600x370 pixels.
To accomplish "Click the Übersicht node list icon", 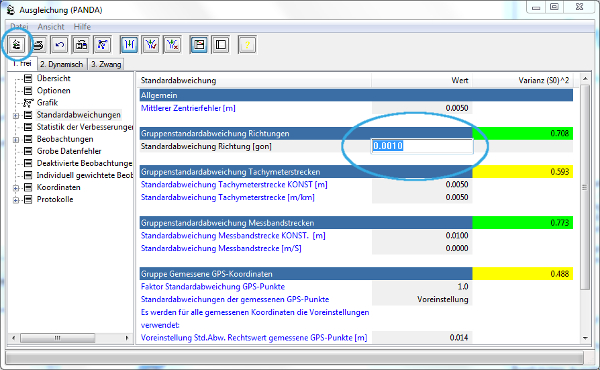I will pos(28,78).
